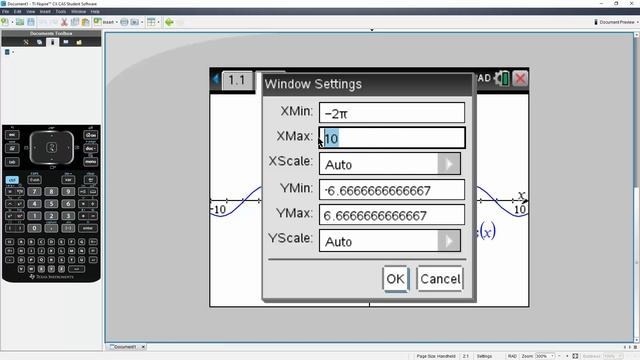Select the TI-SmartView keypad tab in Toolbox
640x360 pixels.
click(x=52, y=42)
